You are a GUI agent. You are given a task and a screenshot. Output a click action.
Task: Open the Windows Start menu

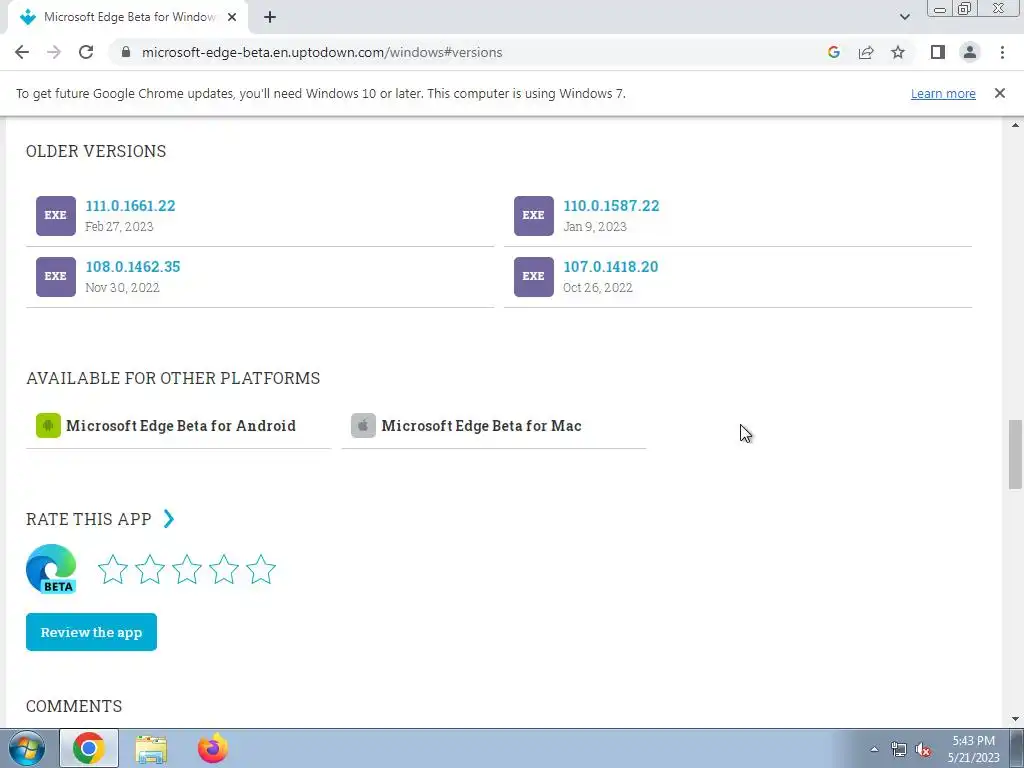coord(27,748)
